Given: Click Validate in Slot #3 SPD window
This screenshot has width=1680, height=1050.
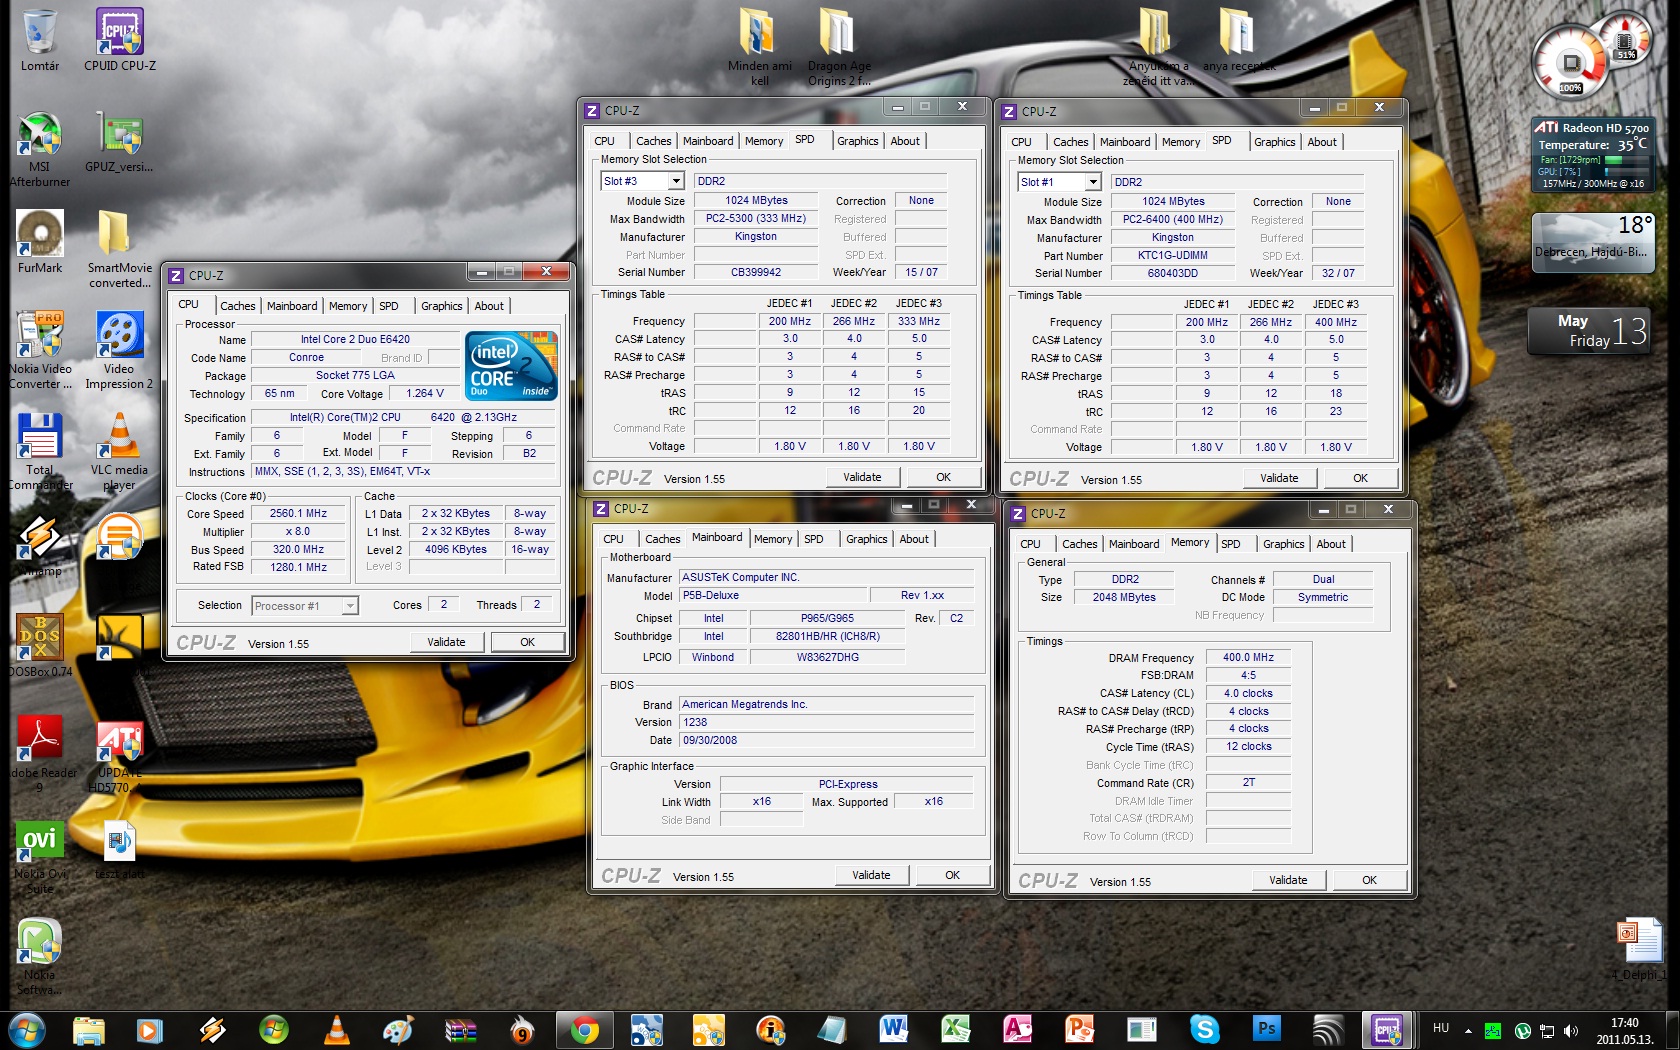Looking at the screenshot, I should click(x=862, y=477).
